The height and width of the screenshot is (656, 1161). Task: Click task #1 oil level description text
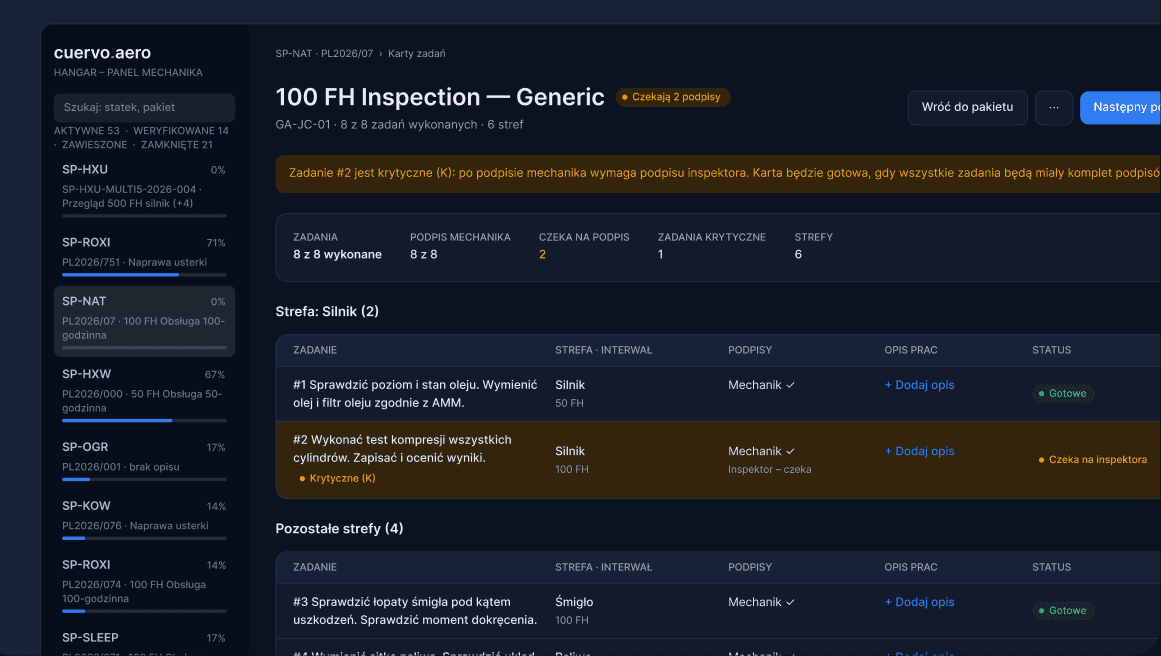pos(415,394)
